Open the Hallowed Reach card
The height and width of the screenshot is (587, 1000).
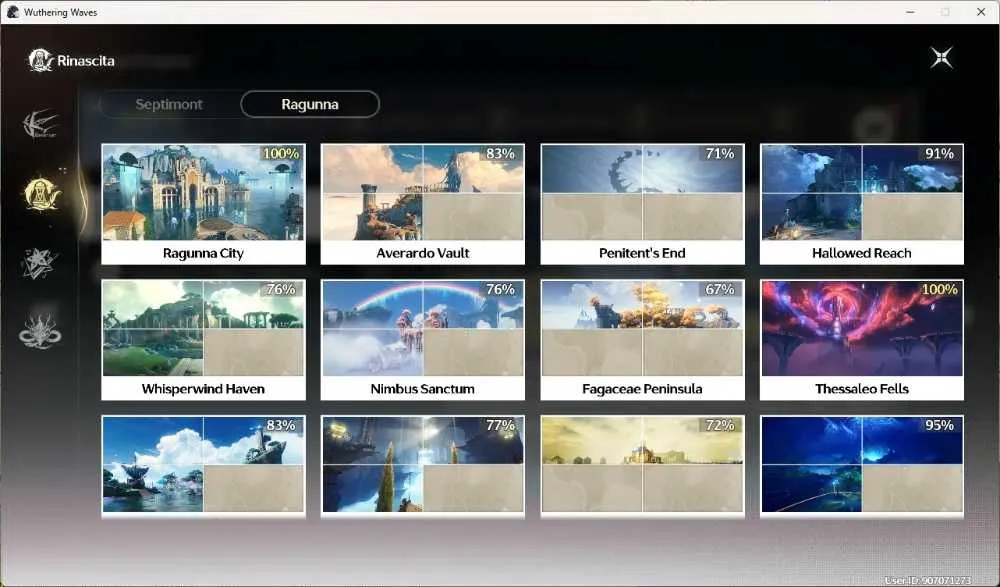[x=862, y=204]
